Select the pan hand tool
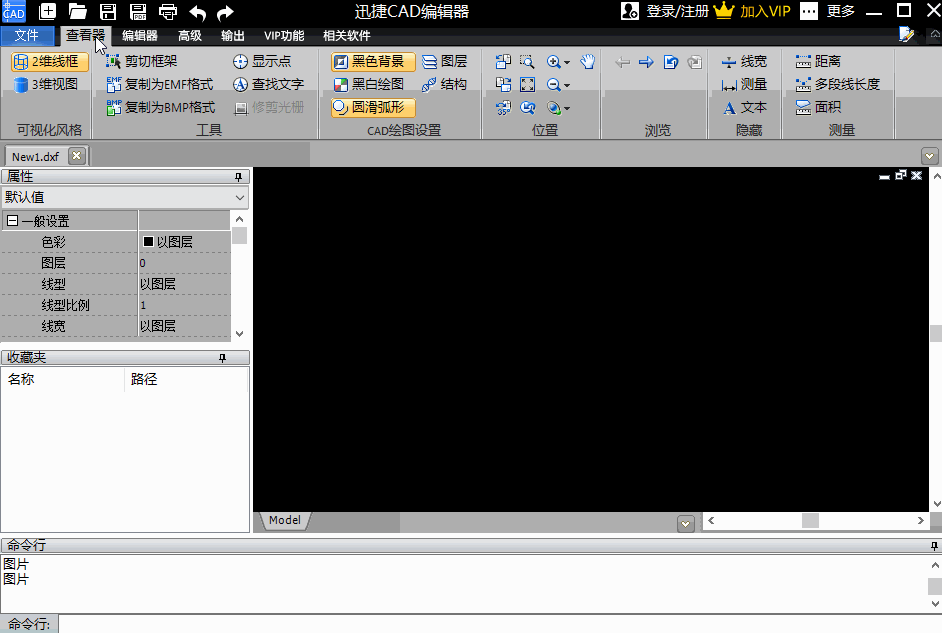The width and height of the screenshot is (942, 633). 587,62
